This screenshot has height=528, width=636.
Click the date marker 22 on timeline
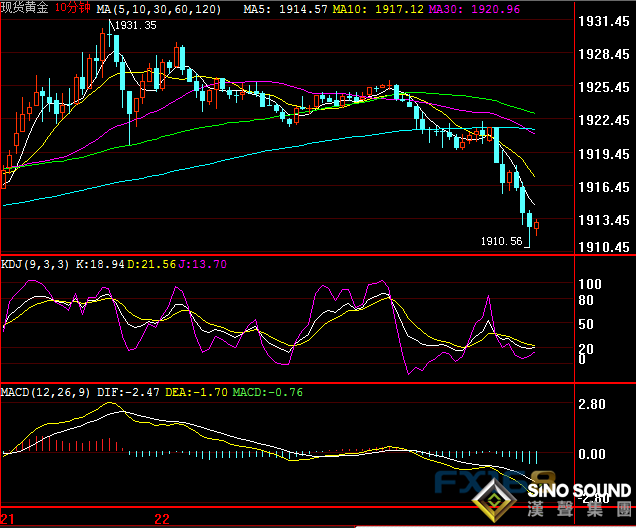click(162, 519)
